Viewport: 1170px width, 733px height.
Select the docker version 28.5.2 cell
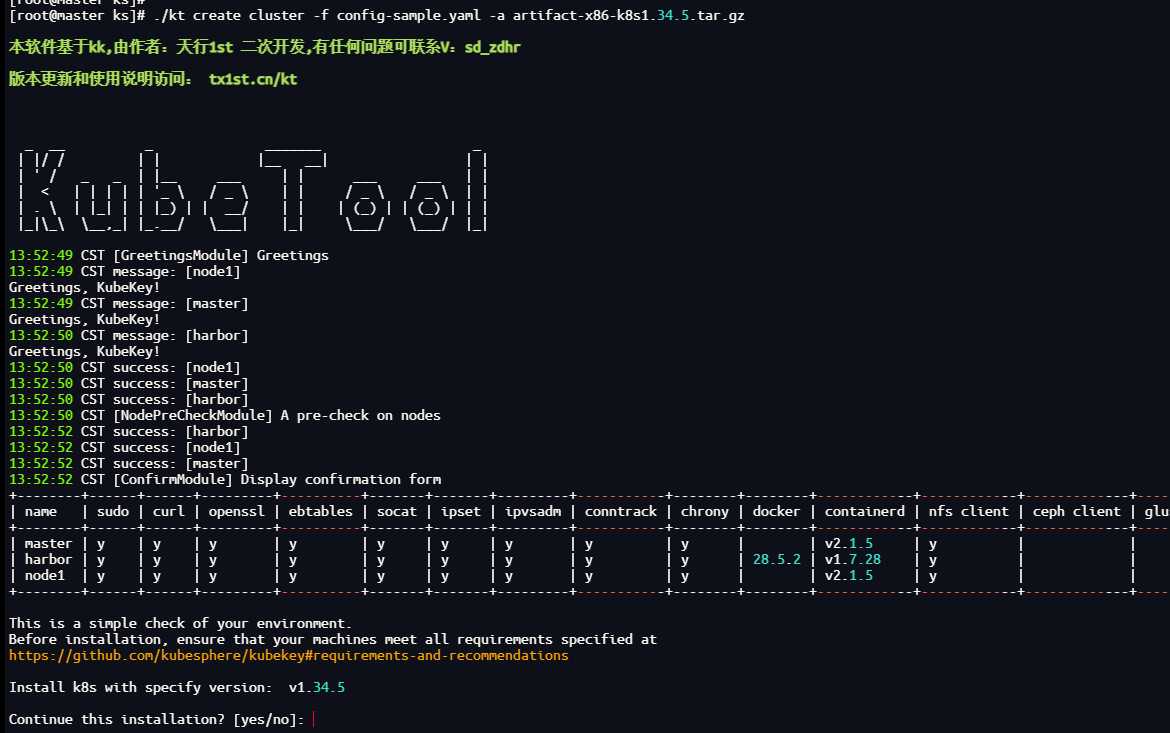point(777,559)
